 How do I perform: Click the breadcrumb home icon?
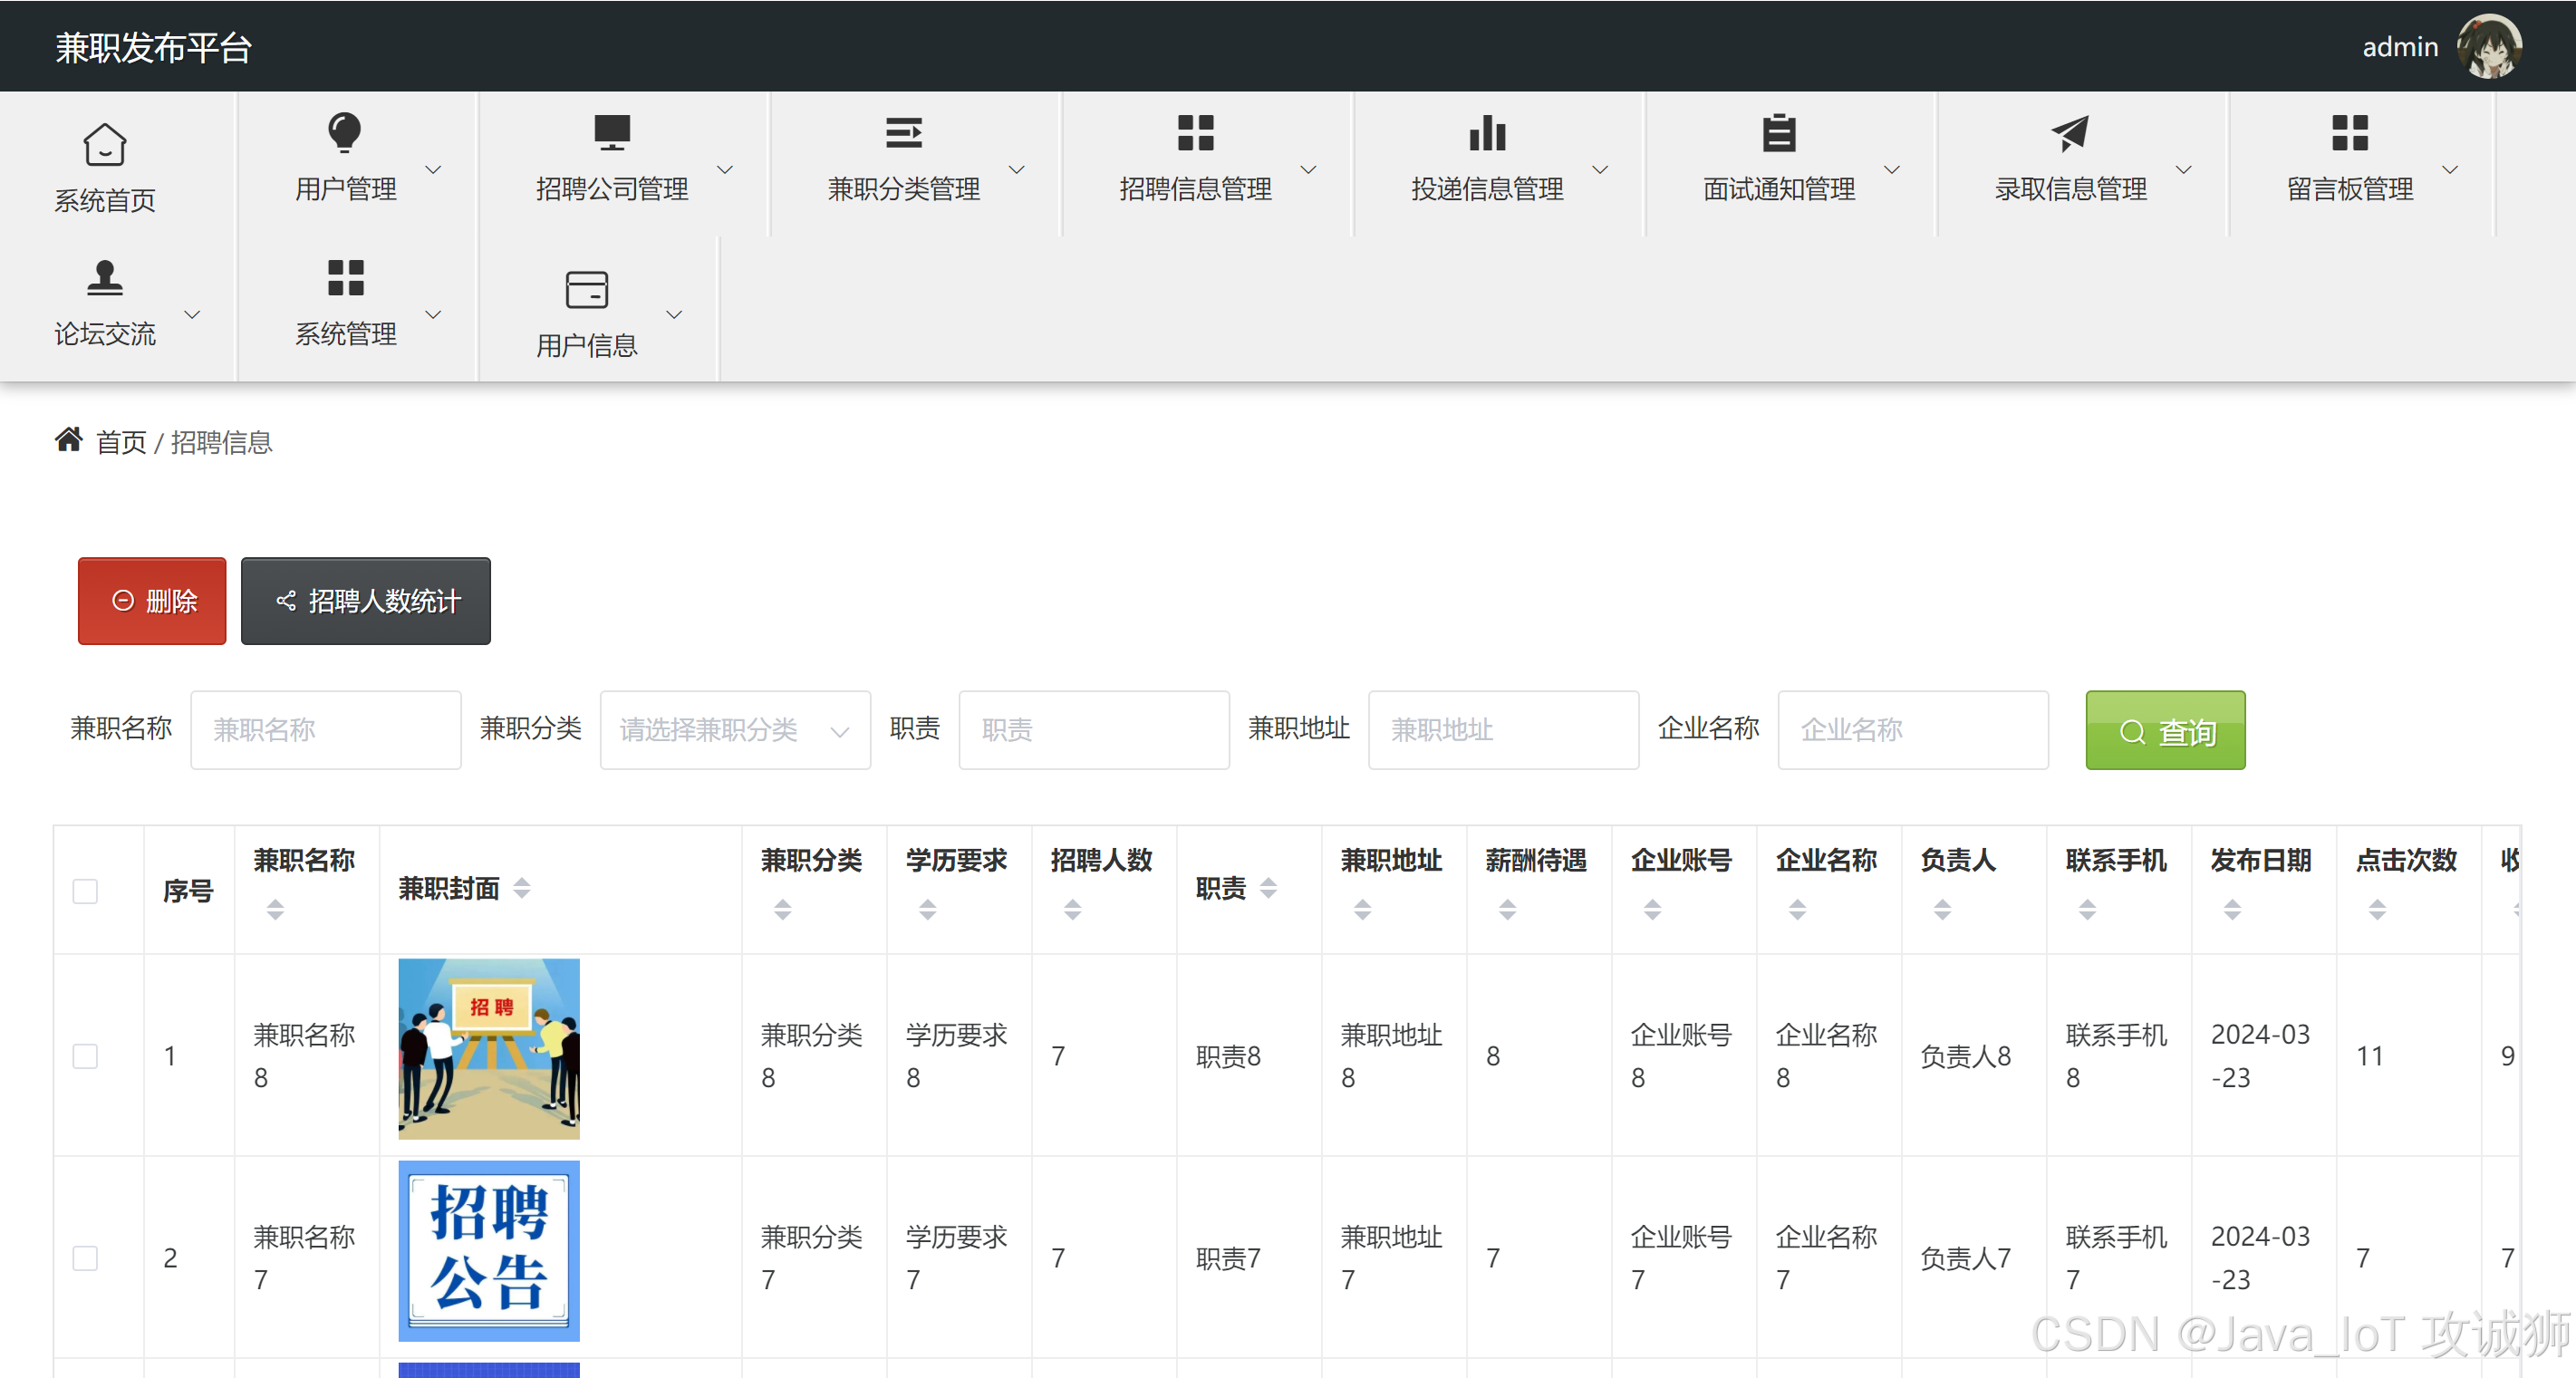68,439
